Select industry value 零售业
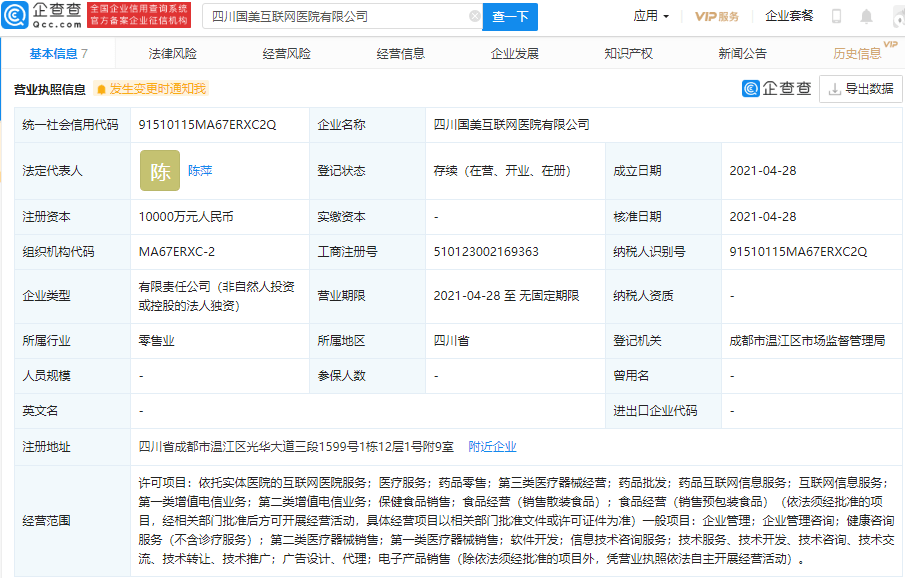 point(156,341)
